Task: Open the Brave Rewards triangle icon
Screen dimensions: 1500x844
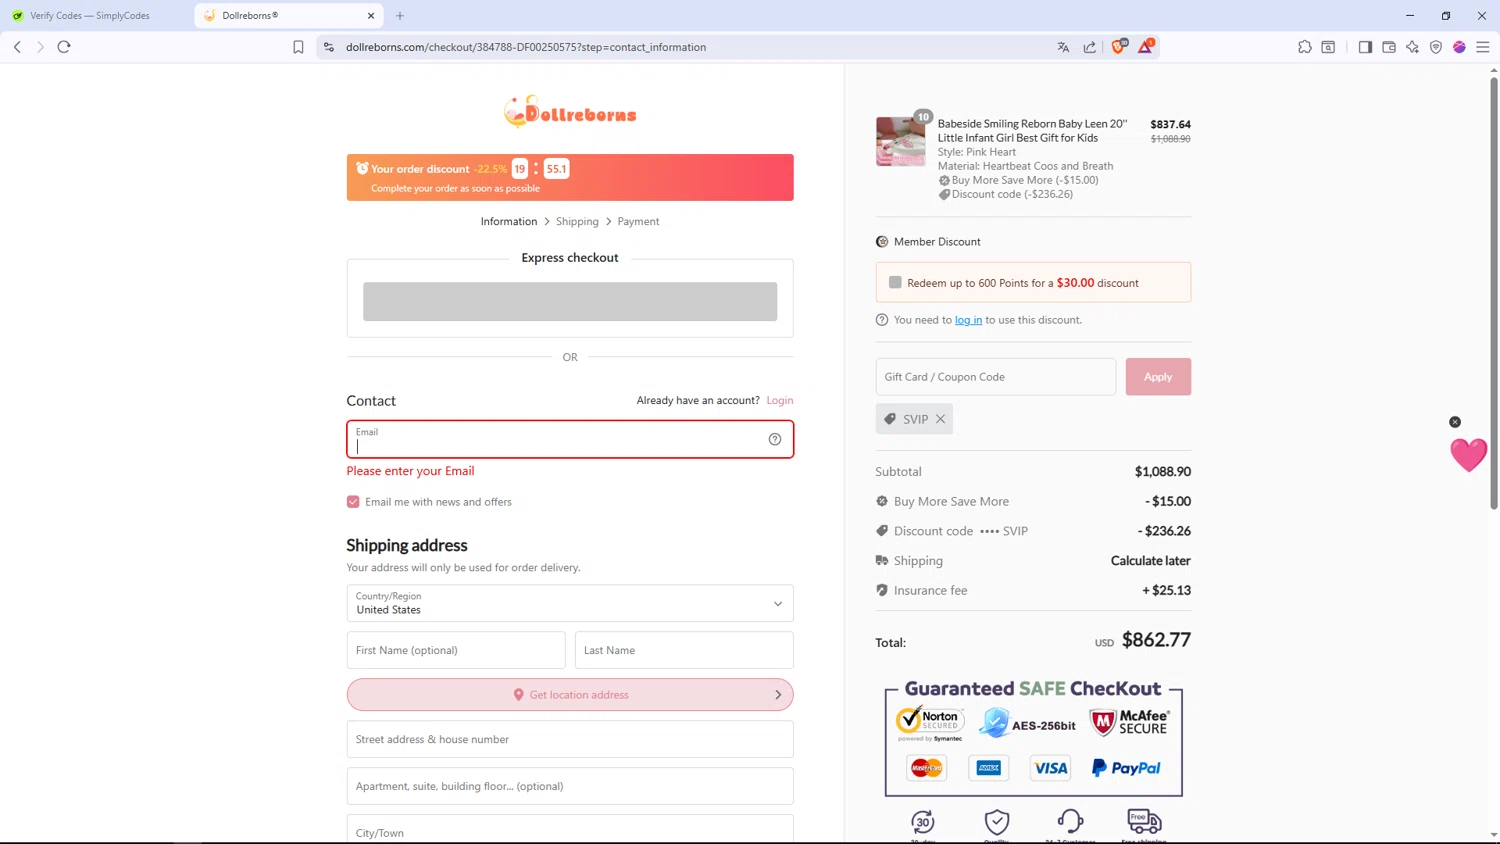Action: (x=1146, y=46)
